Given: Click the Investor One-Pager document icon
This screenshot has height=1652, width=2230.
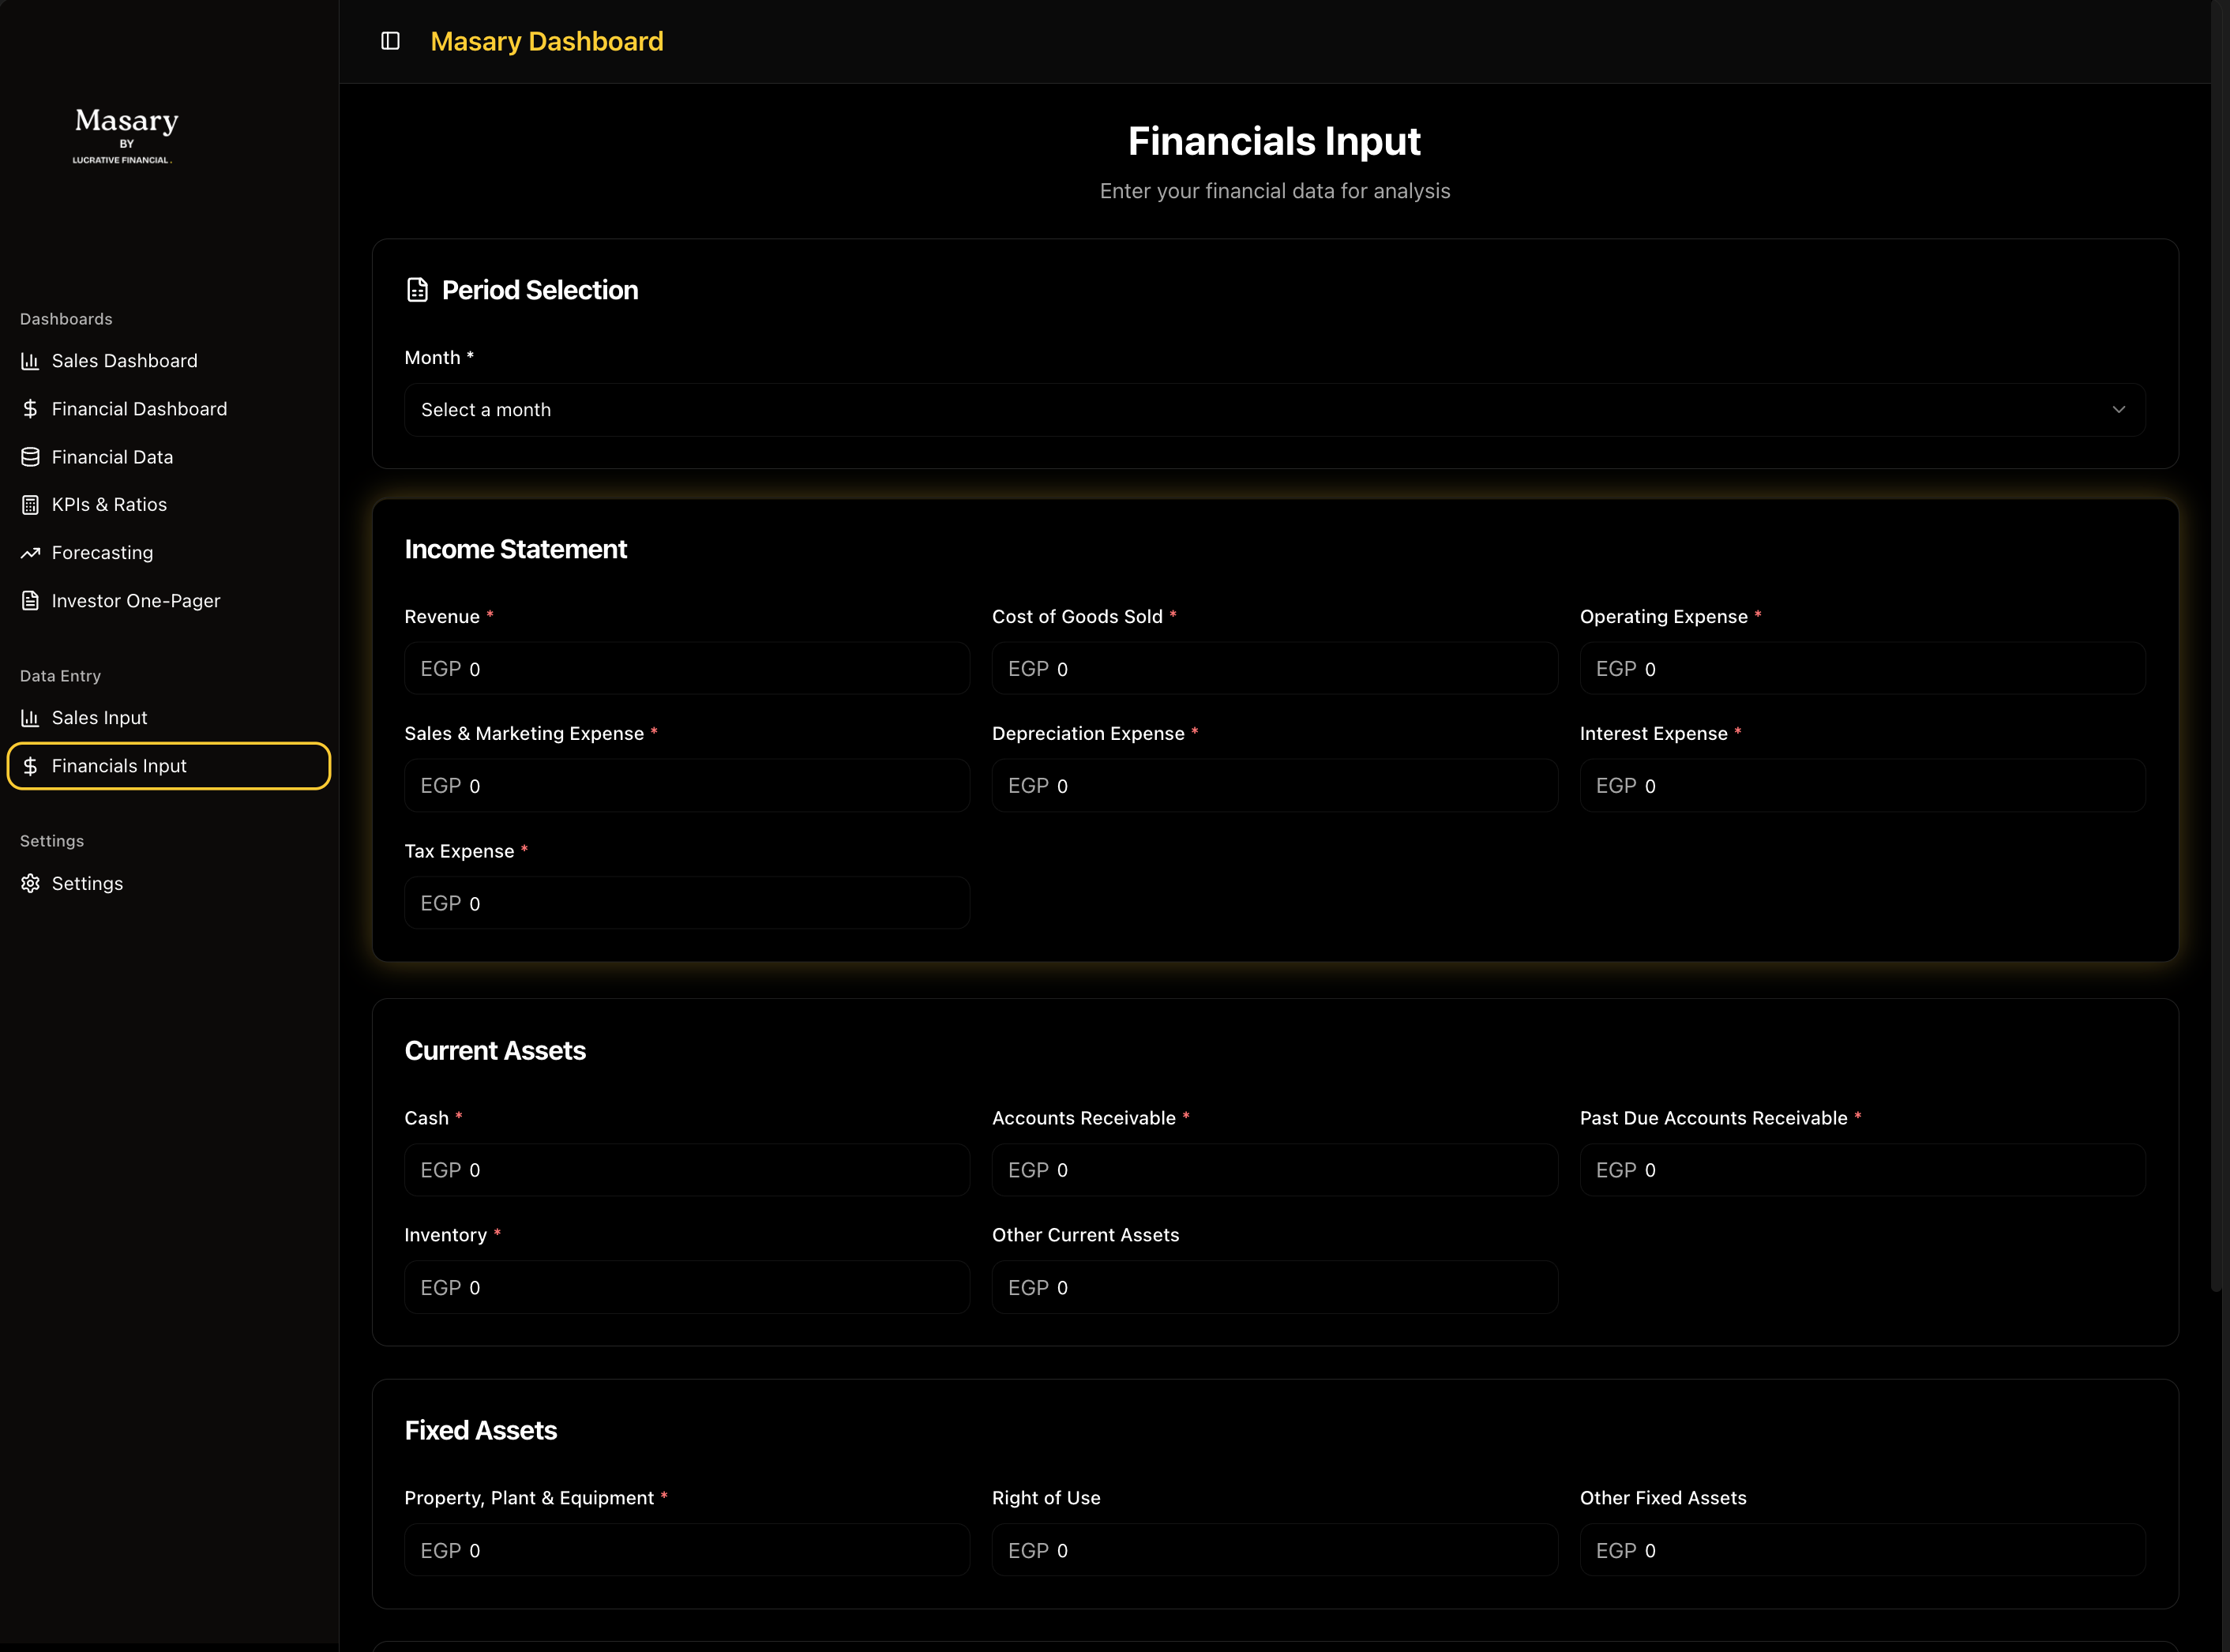Looking at the screenshot, I should coord(30,601).
